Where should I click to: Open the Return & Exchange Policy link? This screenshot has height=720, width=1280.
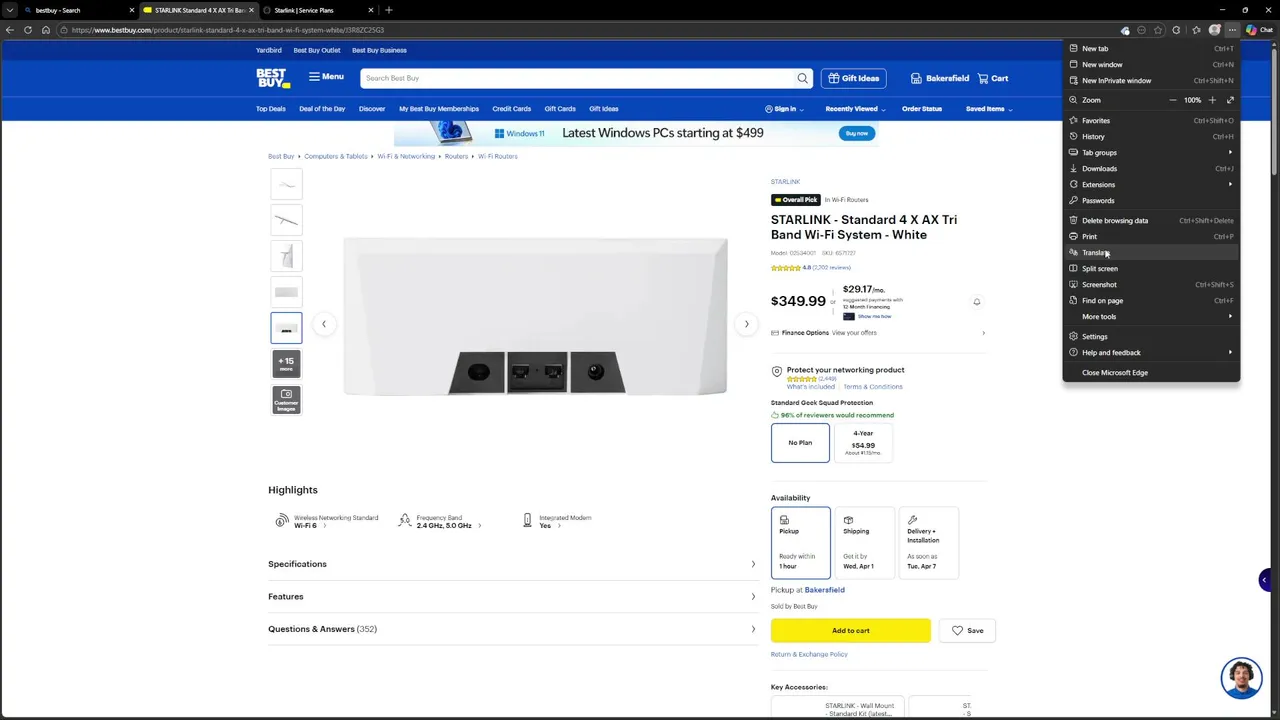point(809,654)
